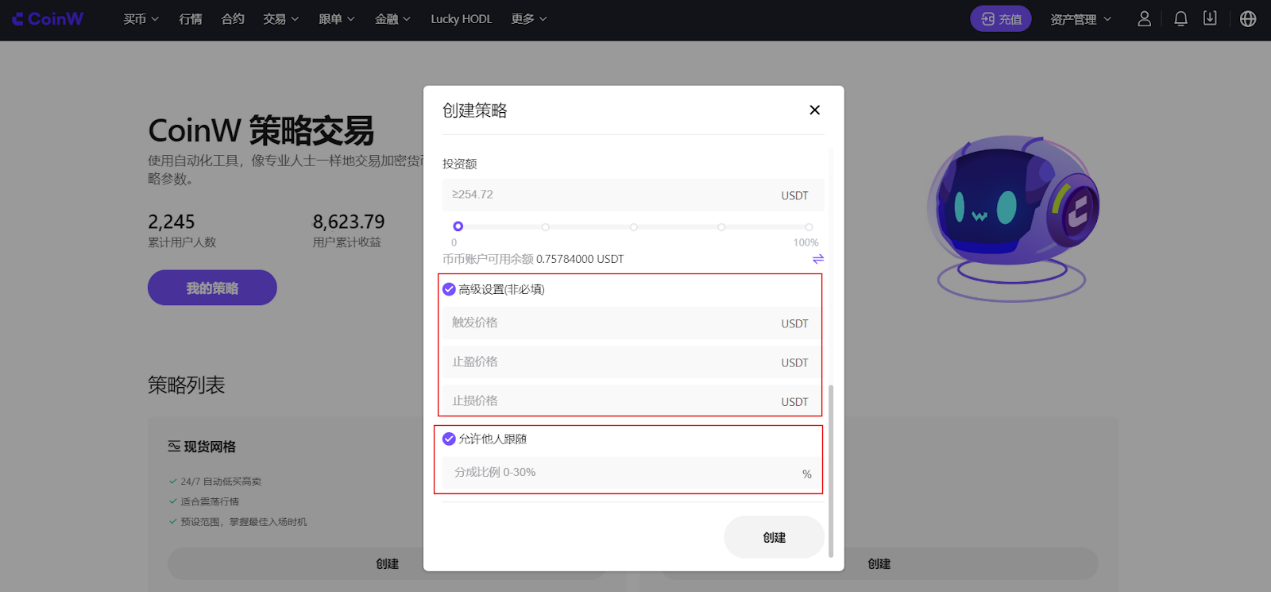1271x592 pixels.
Task: Uncheck the 允许他人跟随 option
Action: [449, 438]
